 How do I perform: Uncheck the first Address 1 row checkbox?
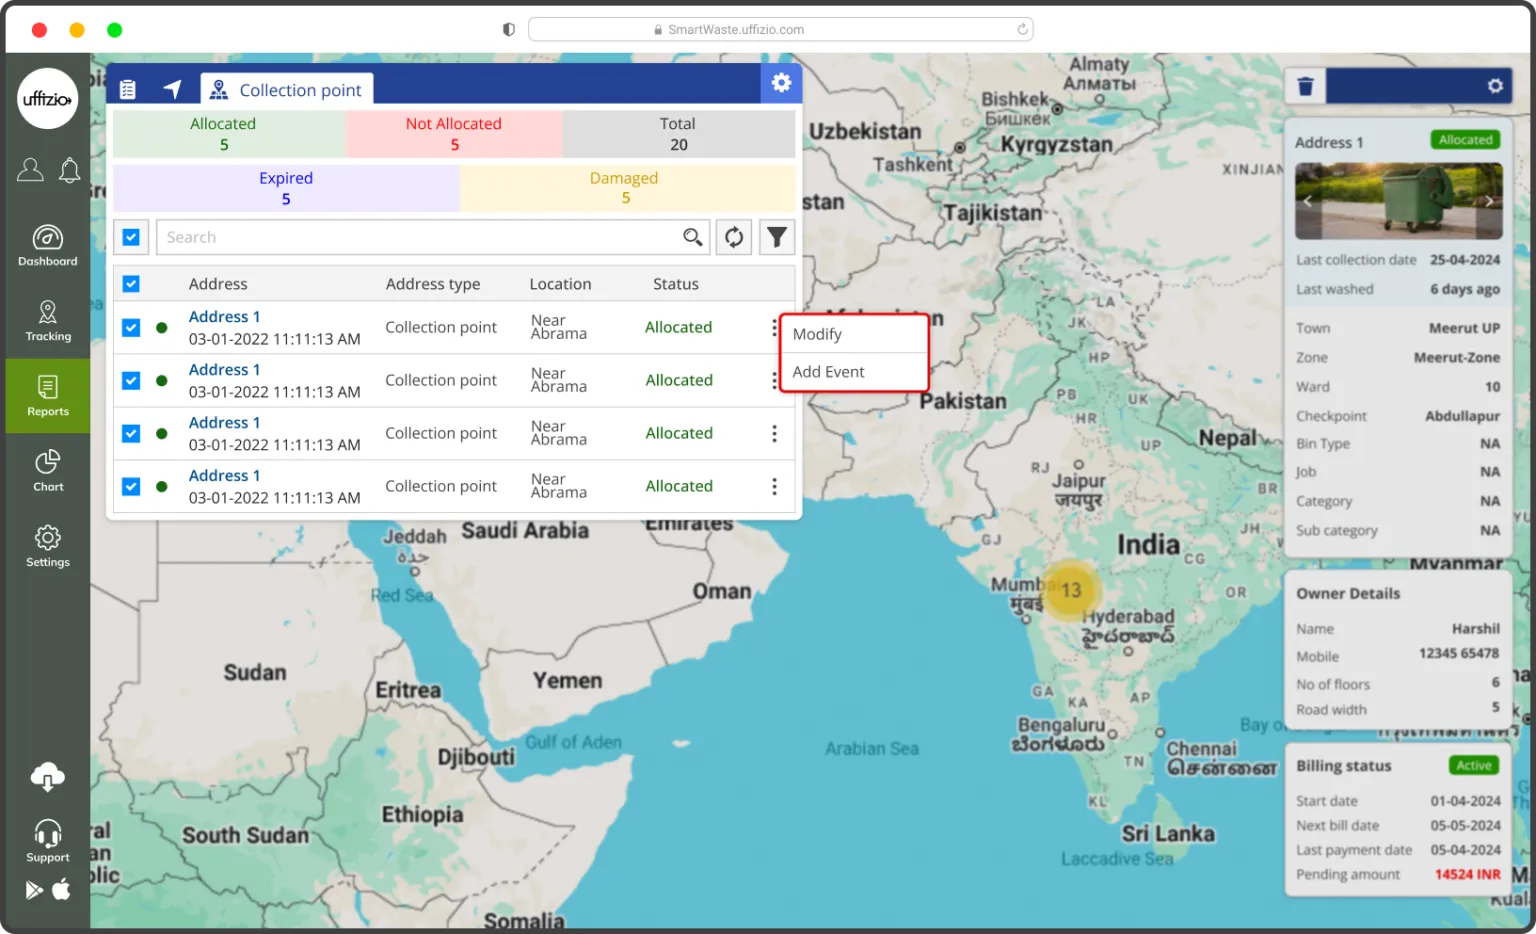point(131,327)
